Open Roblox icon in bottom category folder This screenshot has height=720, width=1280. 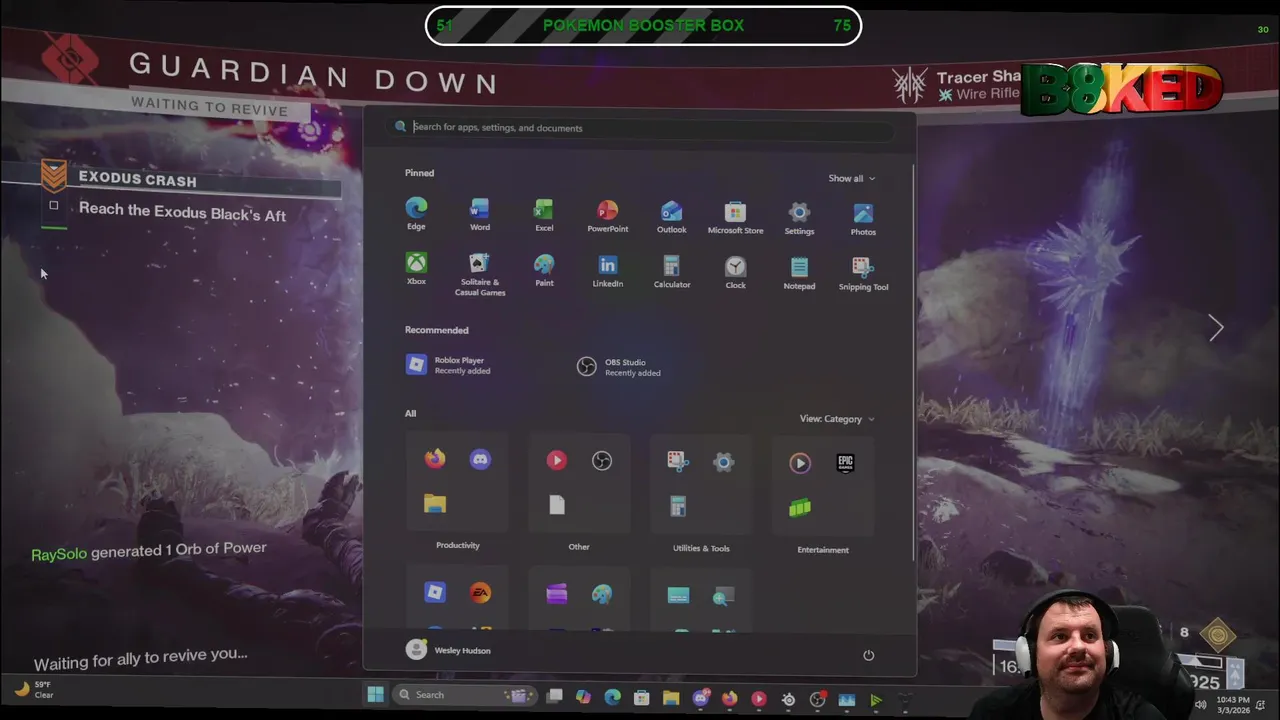(x=435, y=592)
